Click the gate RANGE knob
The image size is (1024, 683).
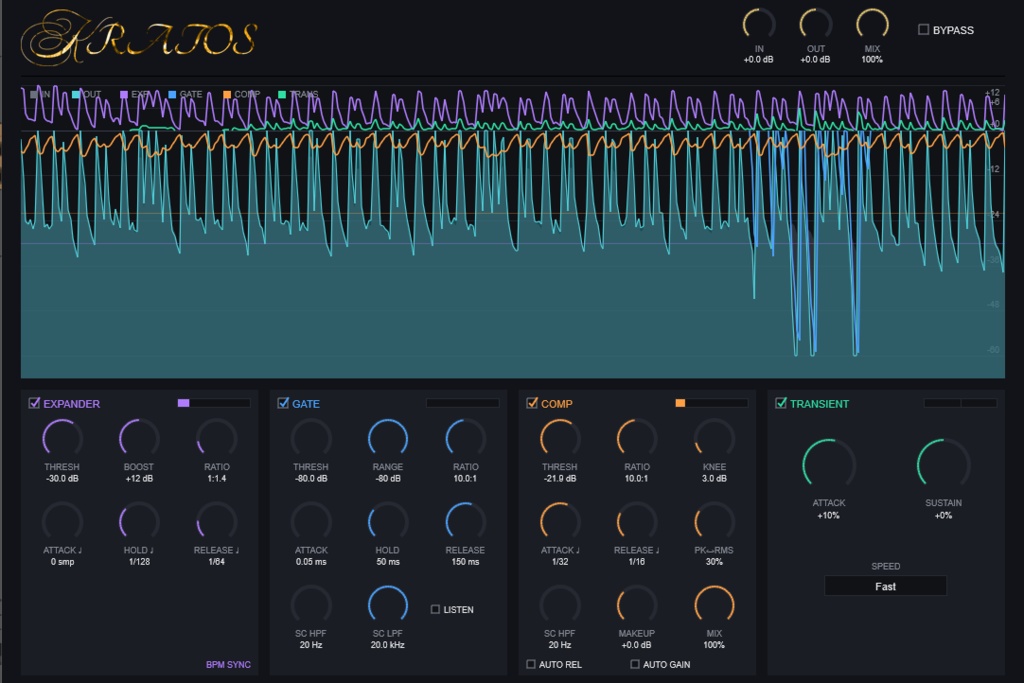pyautogui.click(x=388, y=438)
